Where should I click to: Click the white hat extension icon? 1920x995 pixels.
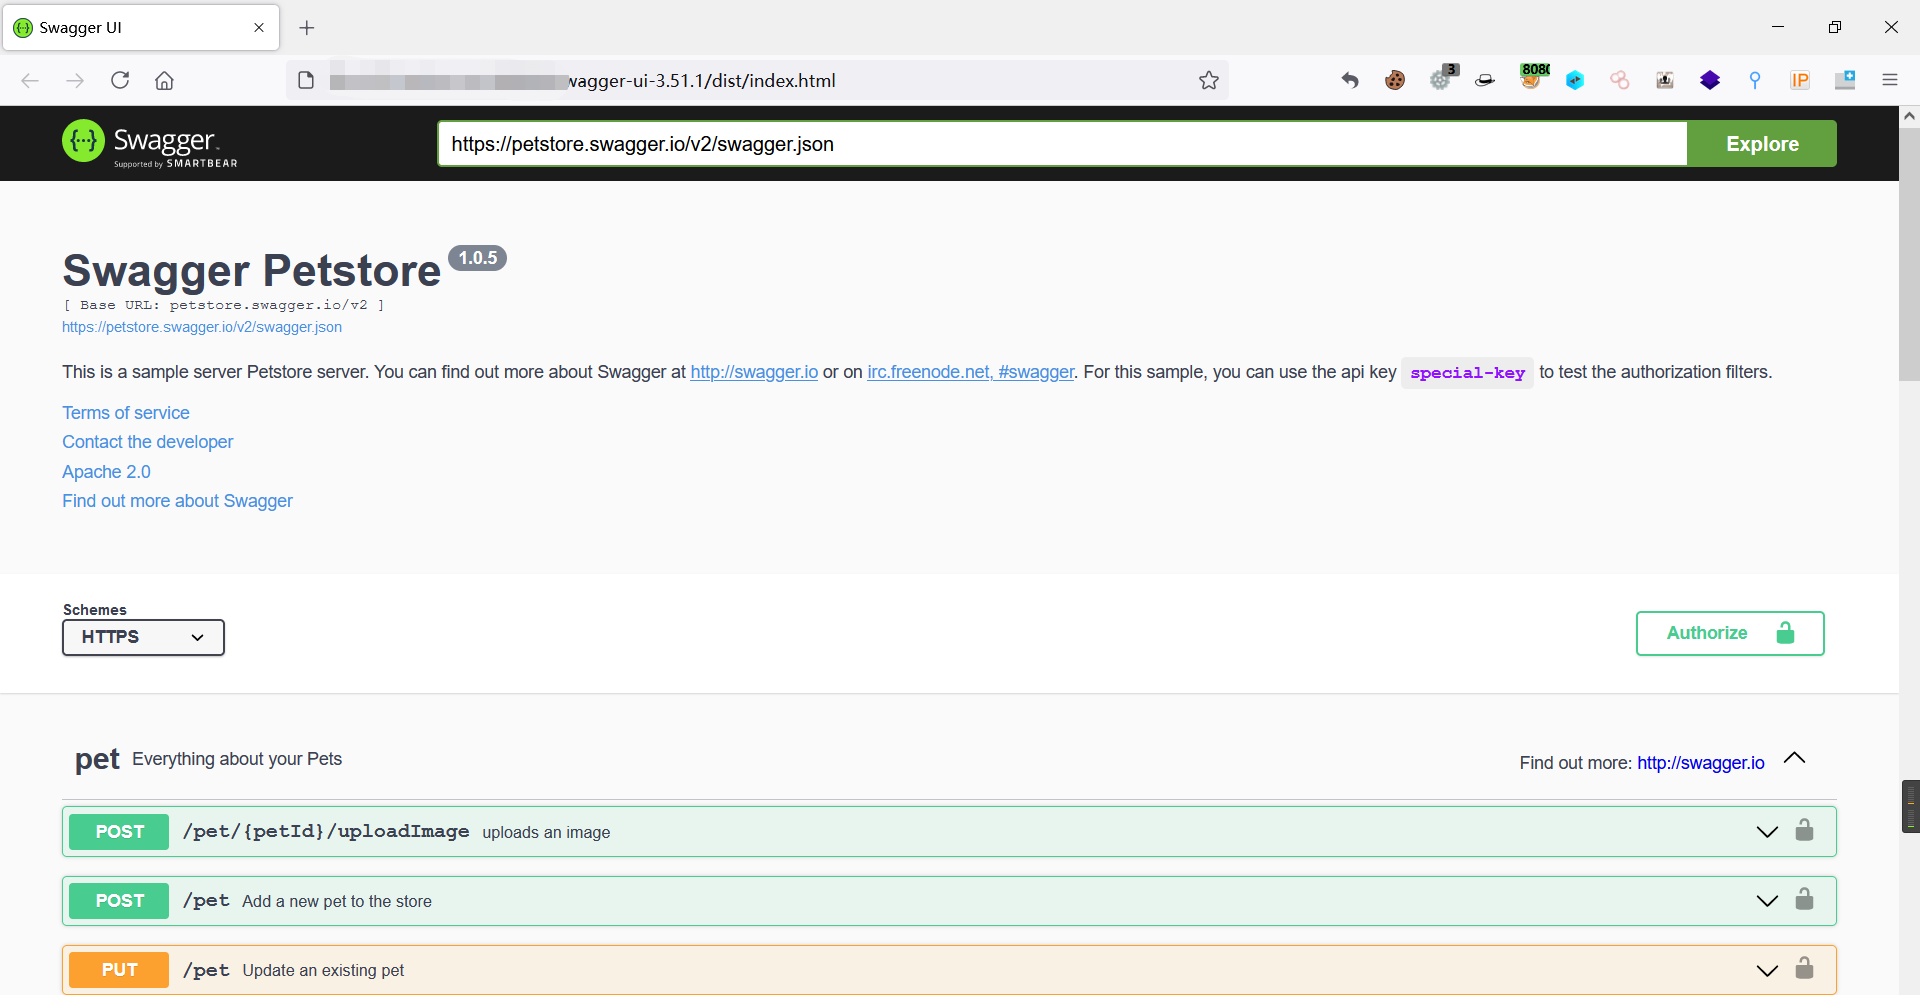click(1485, 80)
